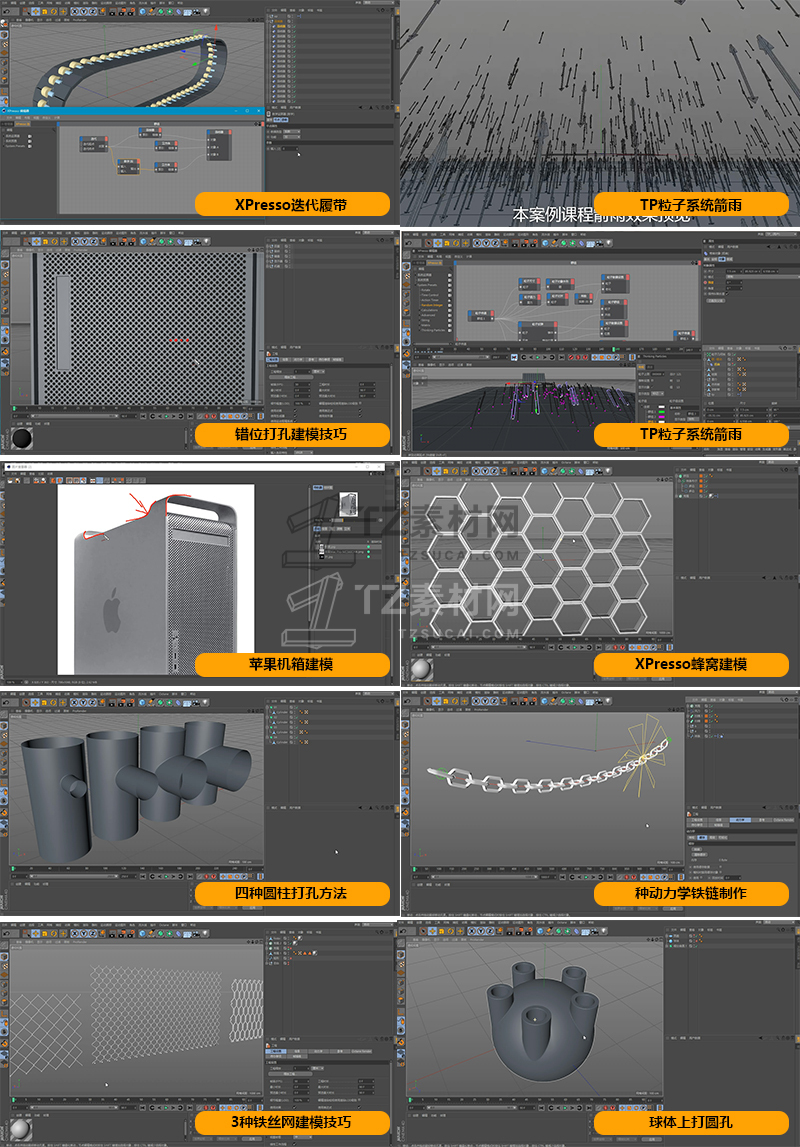Click red Record button in 种动力学铁链制作 timeline
Image resolution: width=800 pixels, height=1147 pixels.
(627, 877)
